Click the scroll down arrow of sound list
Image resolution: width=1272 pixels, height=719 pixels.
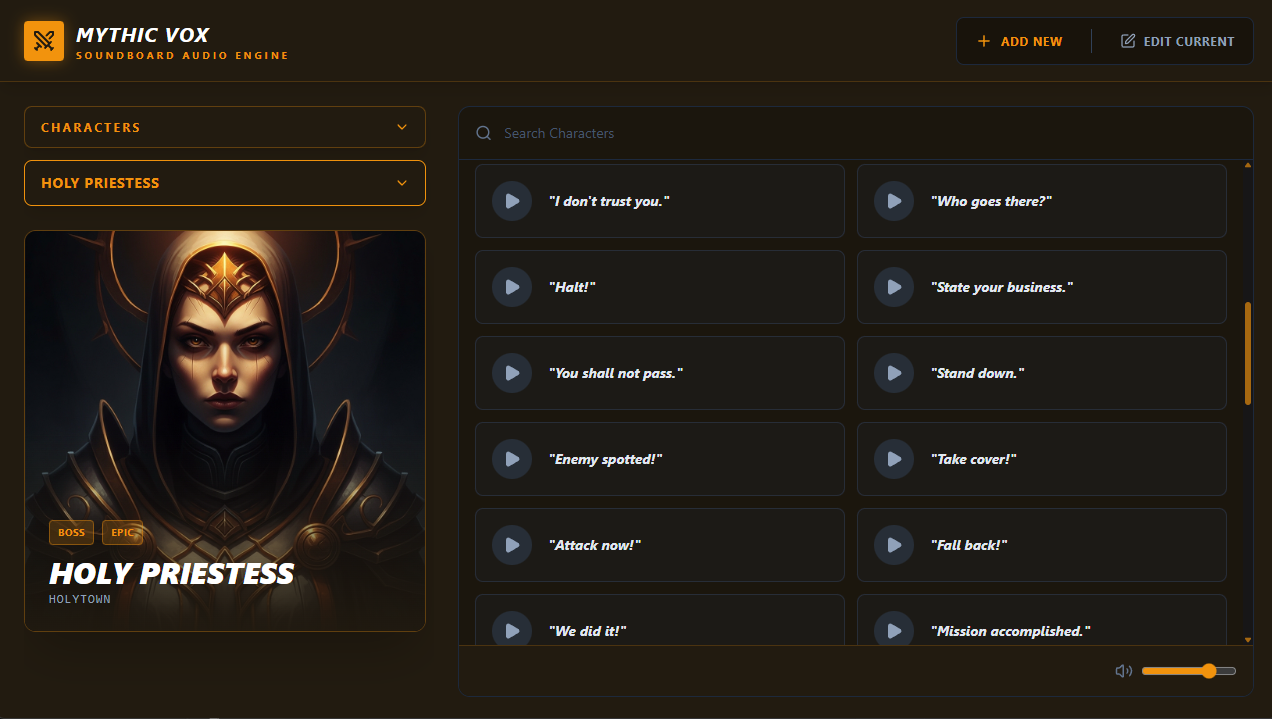pos(1247,639)
